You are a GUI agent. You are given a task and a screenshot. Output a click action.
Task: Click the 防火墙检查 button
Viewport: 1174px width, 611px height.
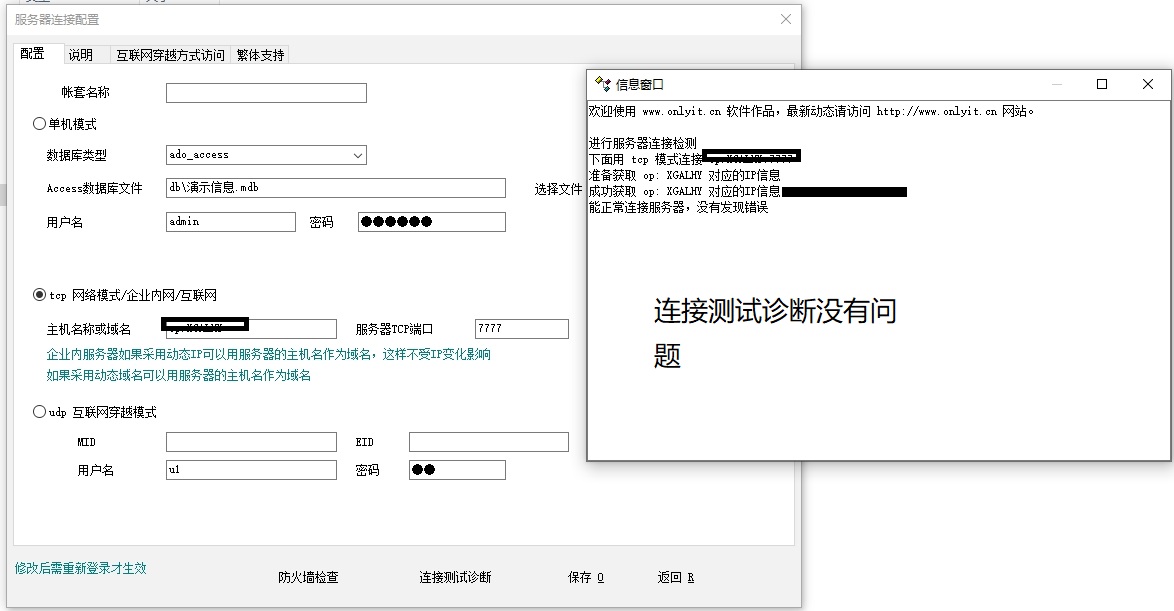[308, 577]
